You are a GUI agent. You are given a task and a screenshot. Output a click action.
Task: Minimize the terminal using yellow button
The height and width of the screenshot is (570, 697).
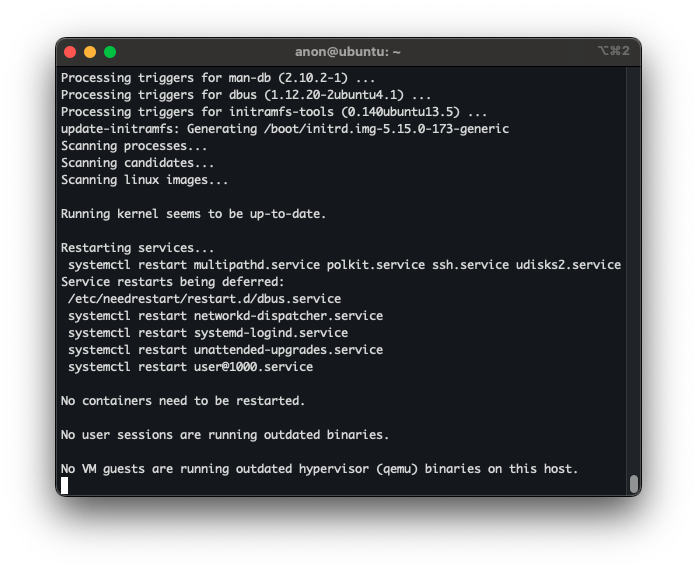[90, 51]
